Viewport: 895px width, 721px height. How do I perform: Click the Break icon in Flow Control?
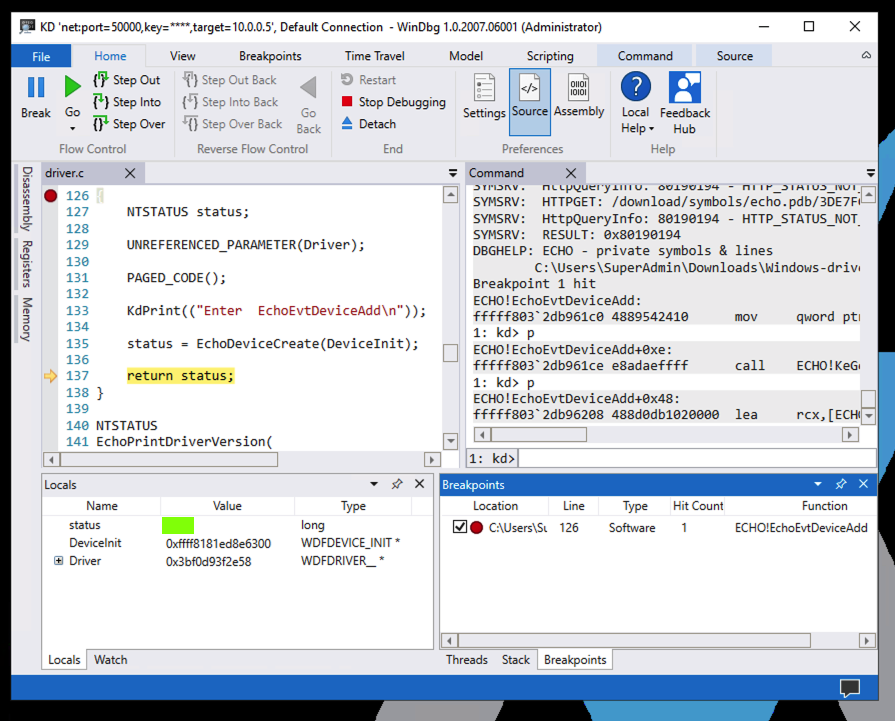36,89
